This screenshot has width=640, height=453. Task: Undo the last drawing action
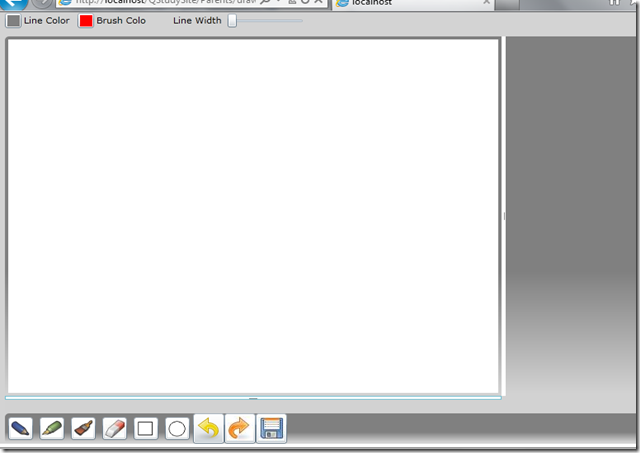point(209,429)
